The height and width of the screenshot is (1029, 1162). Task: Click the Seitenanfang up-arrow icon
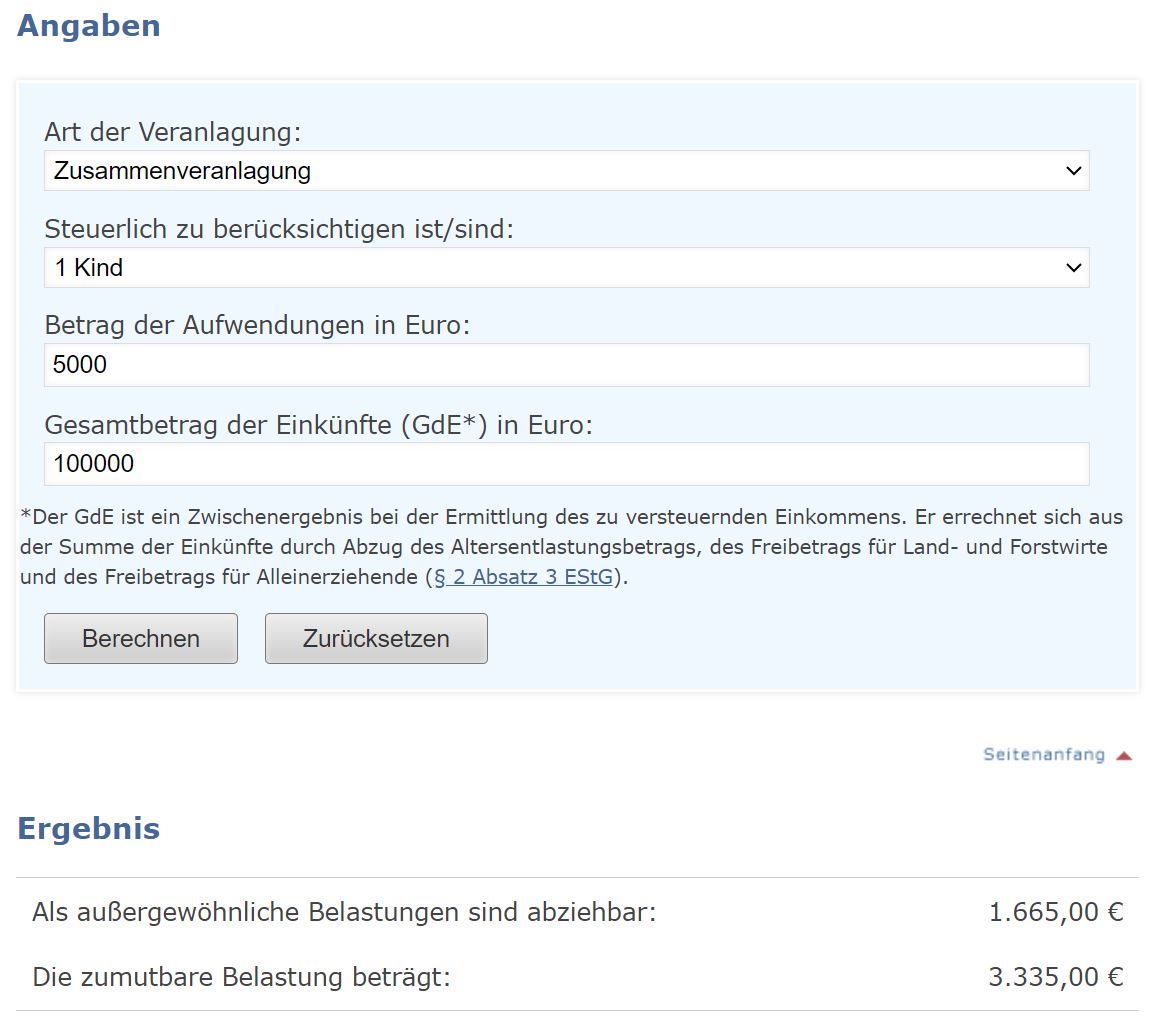point(1124,755)
